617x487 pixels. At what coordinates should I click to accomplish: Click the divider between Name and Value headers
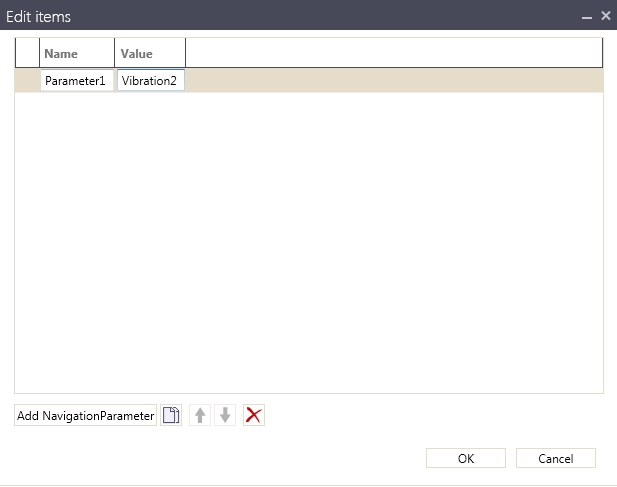click(x=115, y=54)
